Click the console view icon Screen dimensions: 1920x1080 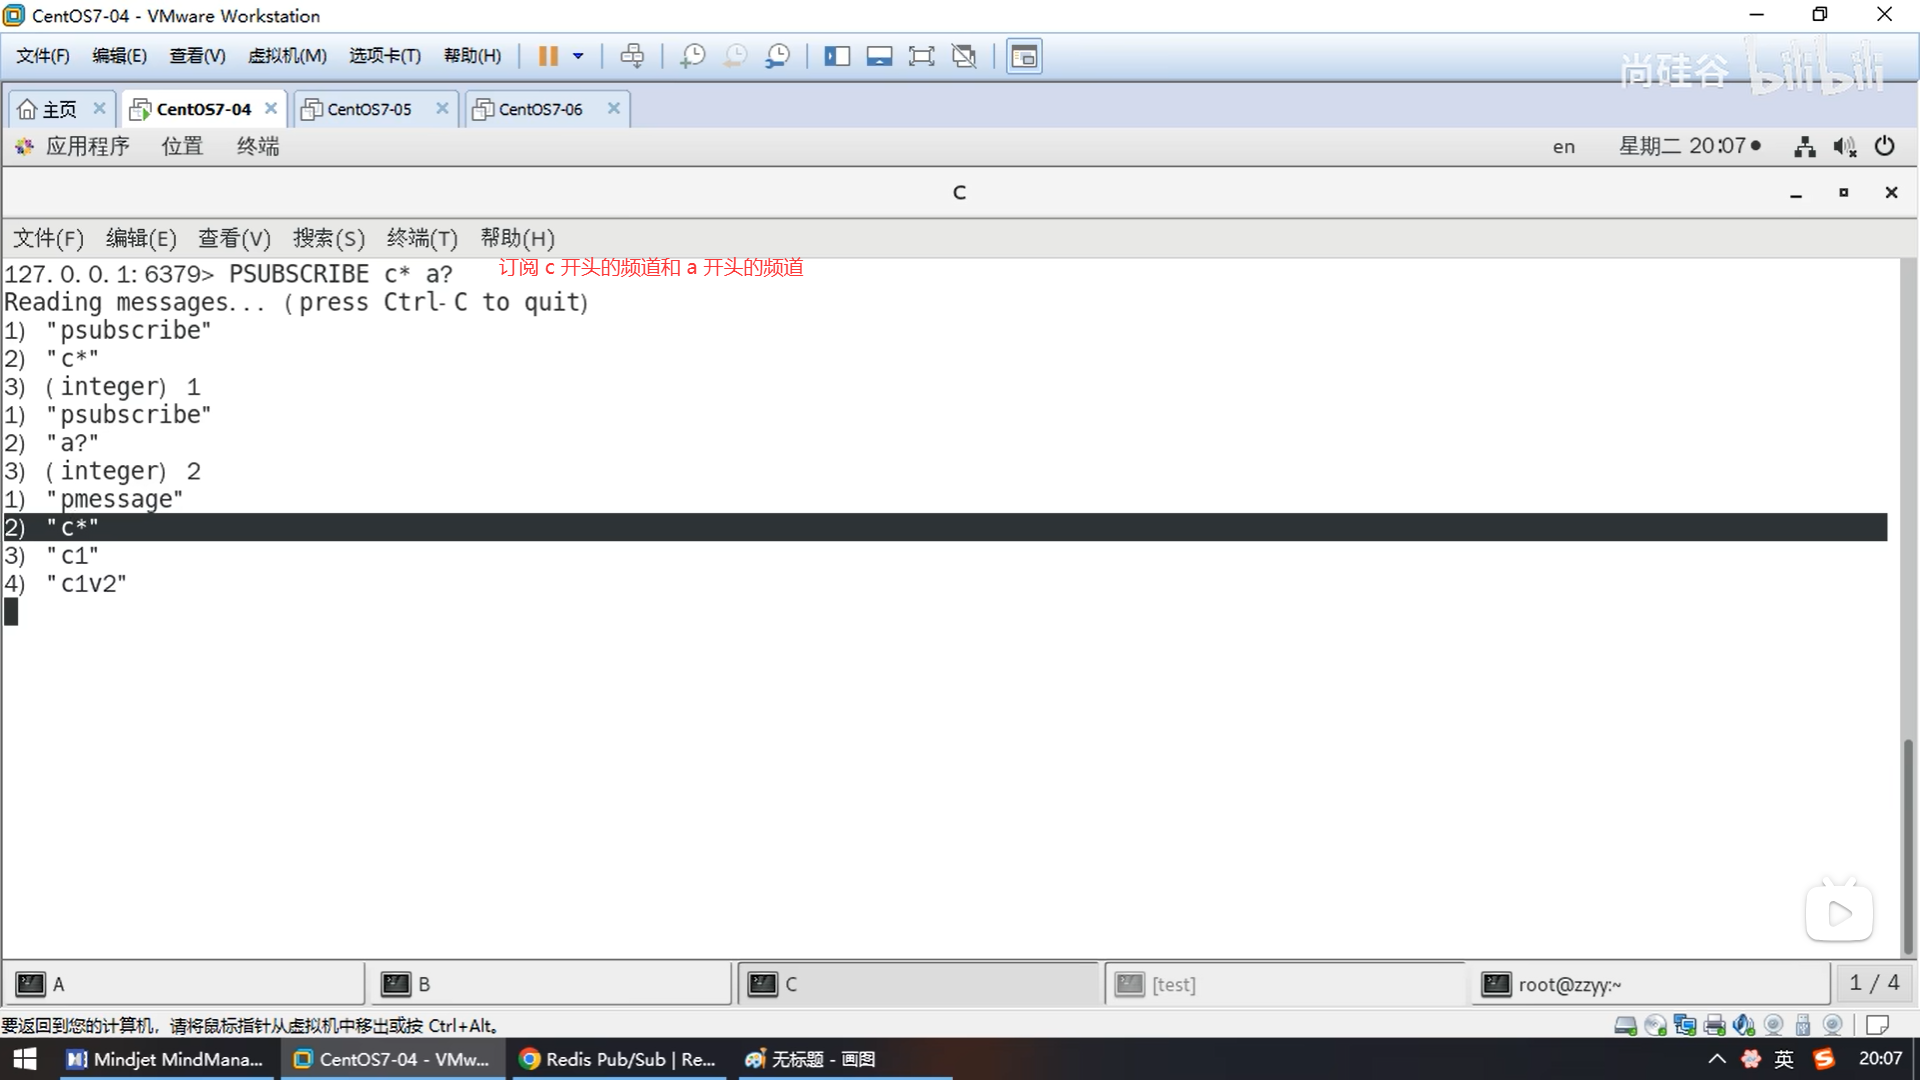pyautogui.click(x=1024, y=56)
